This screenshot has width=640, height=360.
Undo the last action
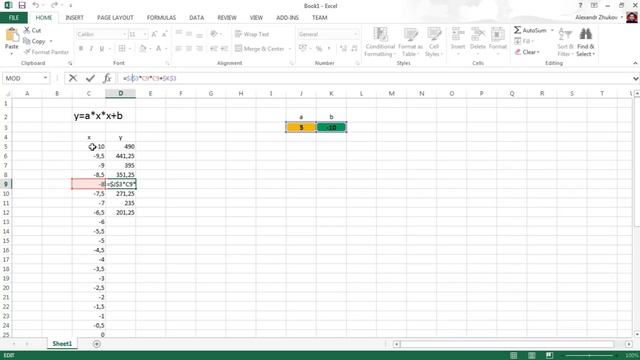pyautogui.click(x=36, y=6)
